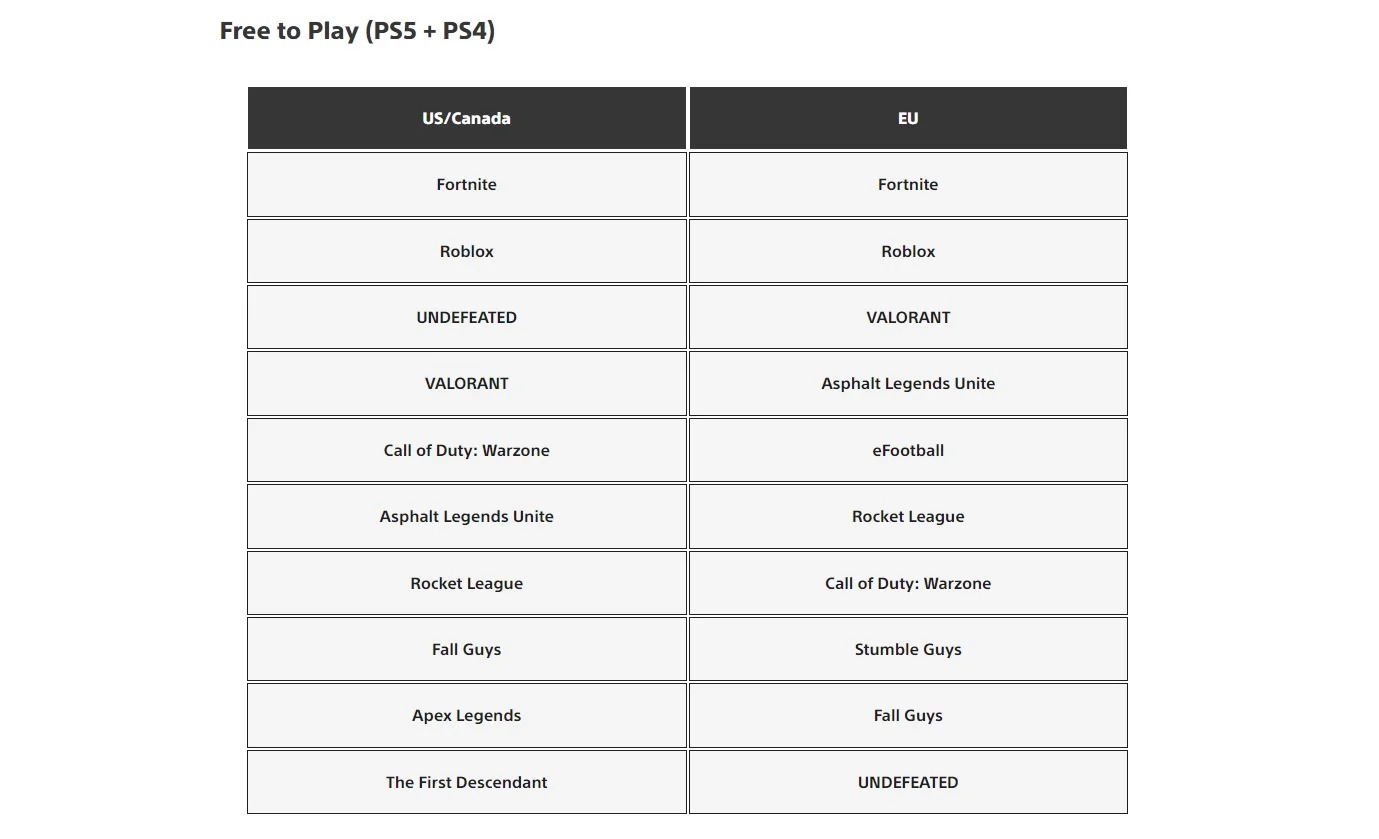Click VALORANT in the EU column

pyautogui.click(x=907, y=317)
